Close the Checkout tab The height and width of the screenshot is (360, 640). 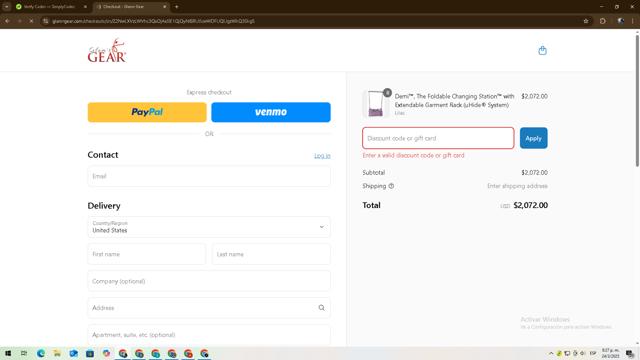pos(164,7)
